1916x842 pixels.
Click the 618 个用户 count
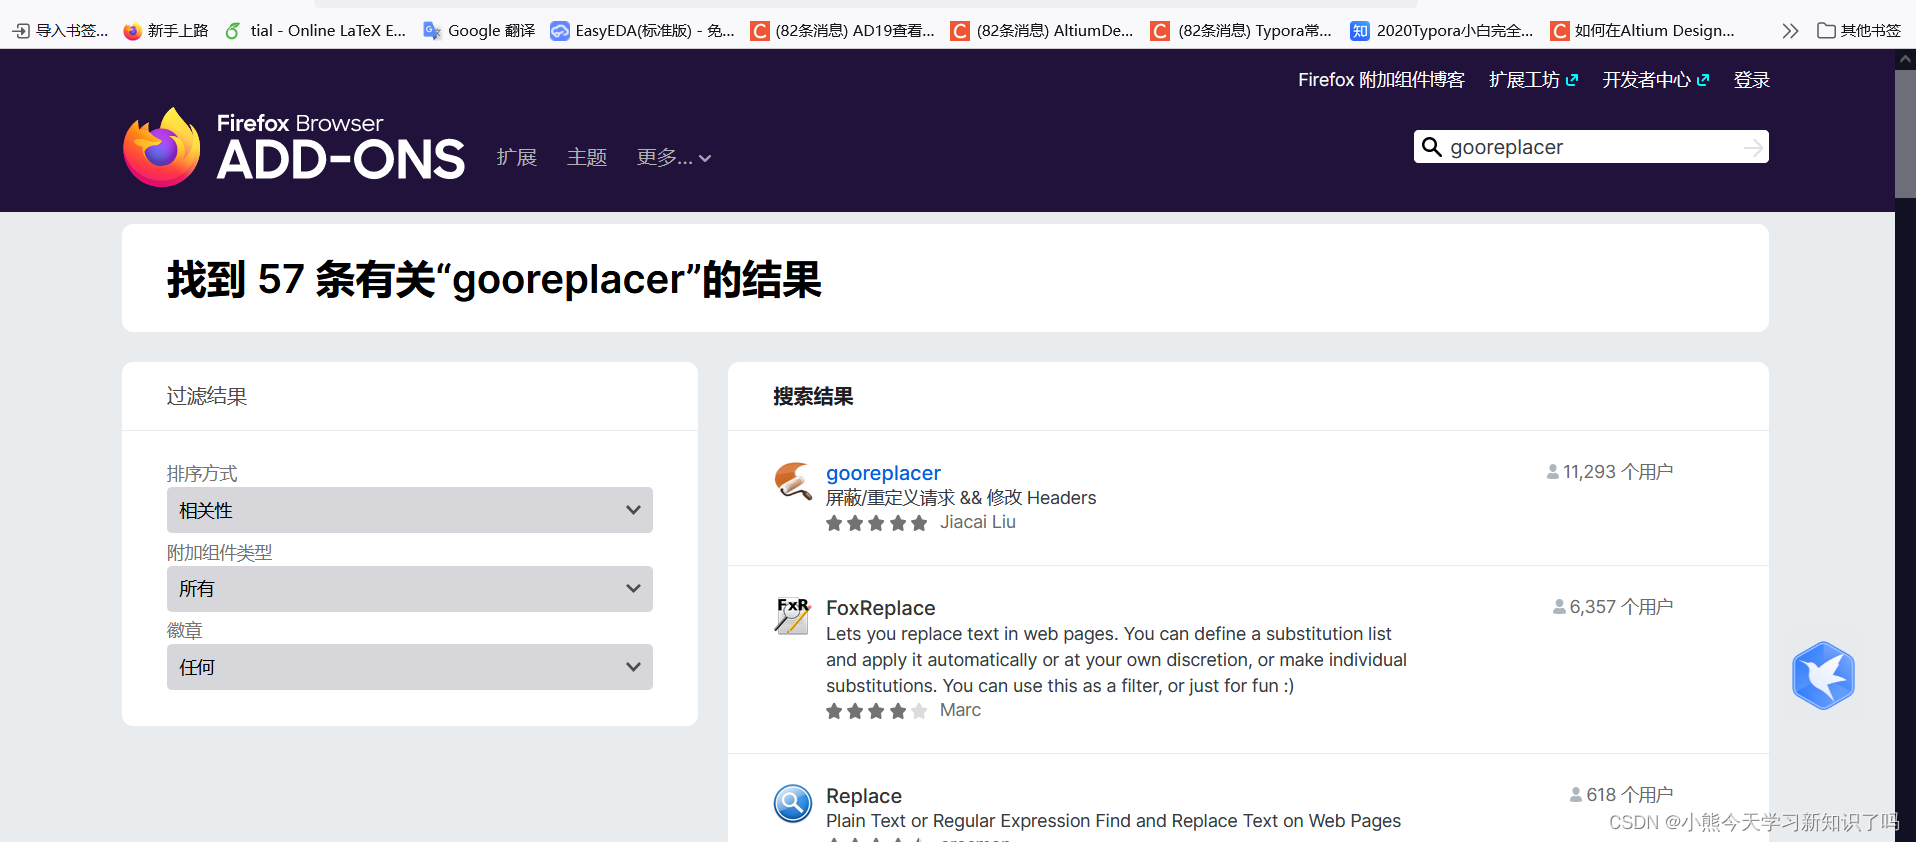tap(1621, 795)
